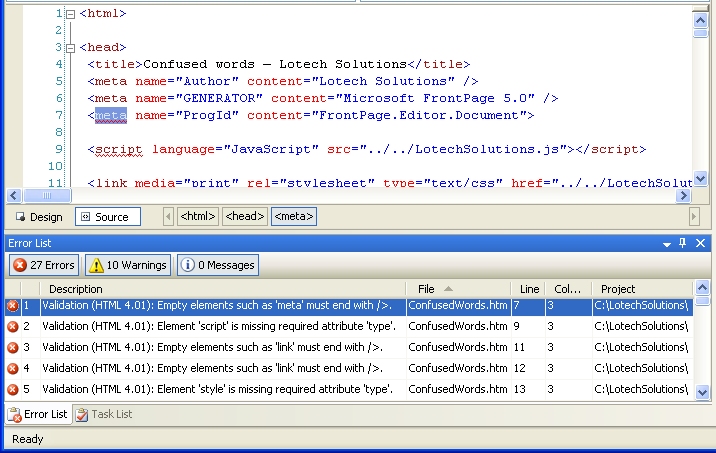Click the 'script' tag on line 9
The height and width of the screenshot is (453, 716).
119,150
